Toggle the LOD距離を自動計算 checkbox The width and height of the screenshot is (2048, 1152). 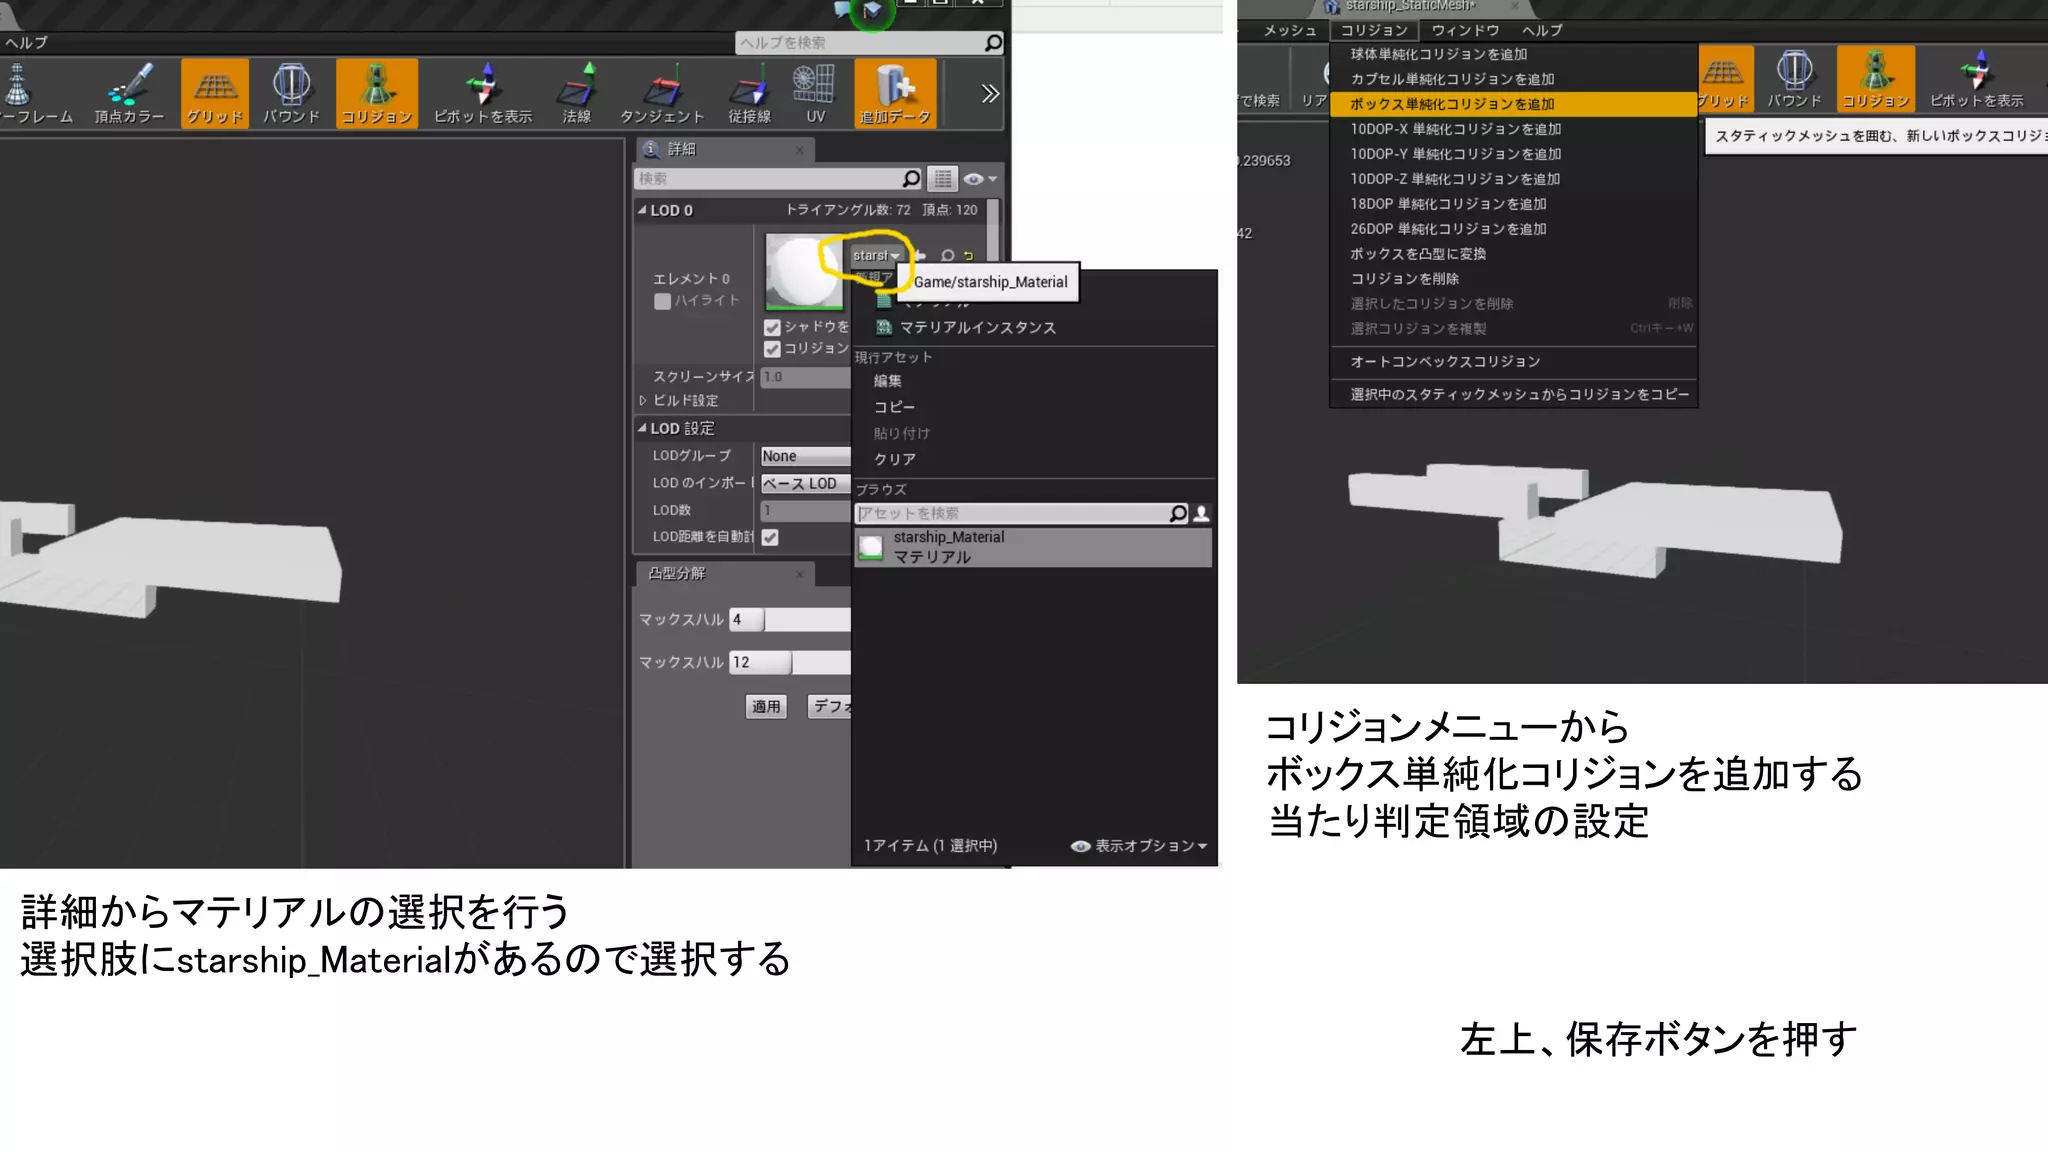click(770, 537)
